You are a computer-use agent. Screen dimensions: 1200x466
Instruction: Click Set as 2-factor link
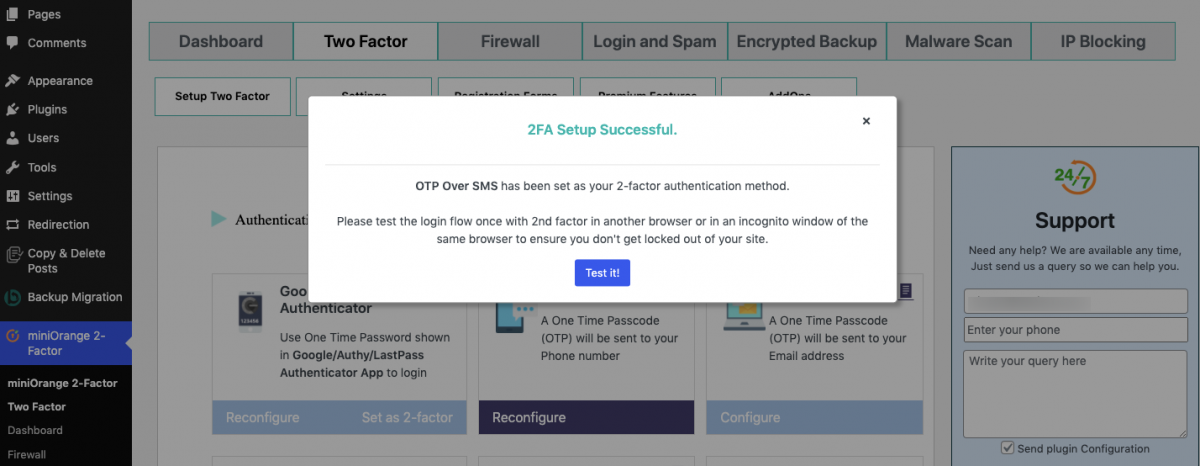pos(407,417)
